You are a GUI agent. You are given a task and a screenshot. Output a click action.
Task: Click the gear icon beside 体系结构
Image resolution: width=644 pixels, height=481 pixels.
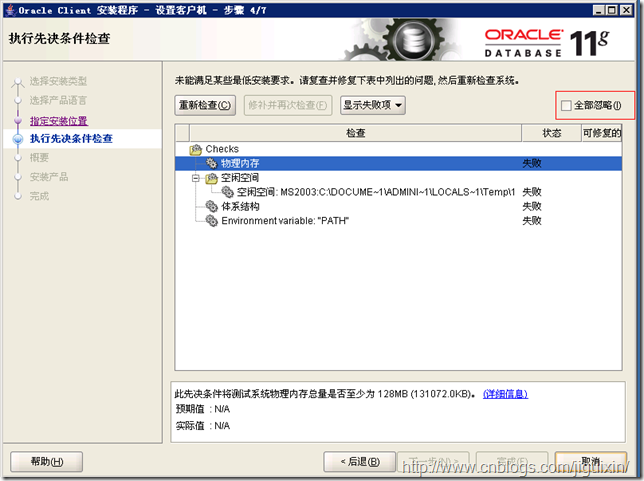[x=212, y=206]
